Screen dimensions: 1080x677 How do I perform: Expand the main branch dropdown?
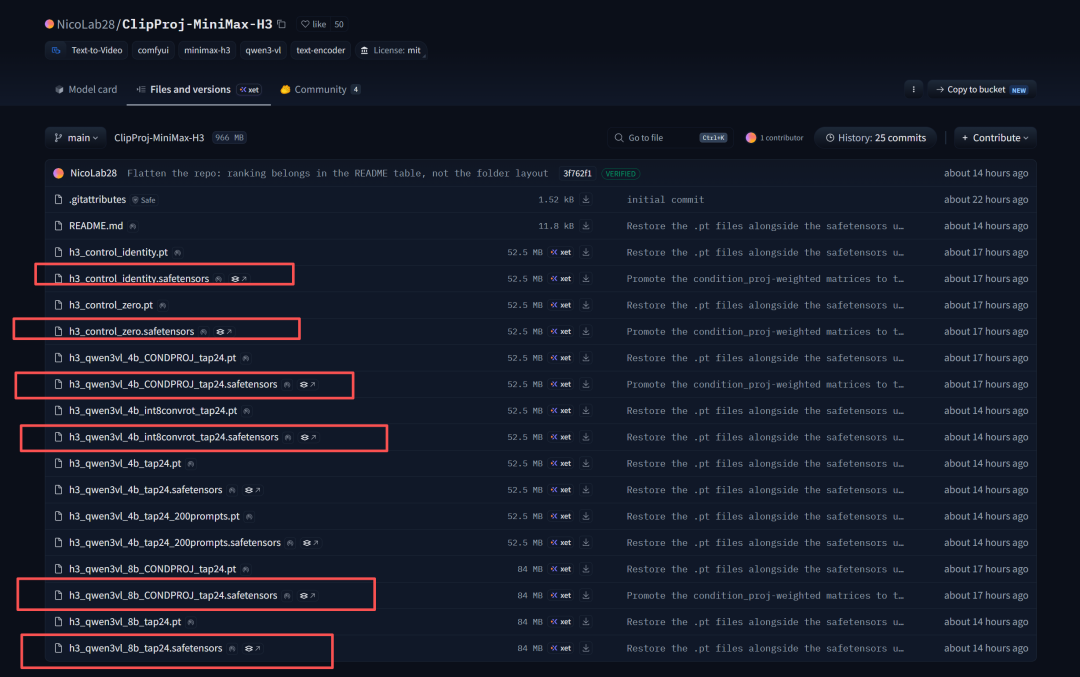(x=76, y=138)
